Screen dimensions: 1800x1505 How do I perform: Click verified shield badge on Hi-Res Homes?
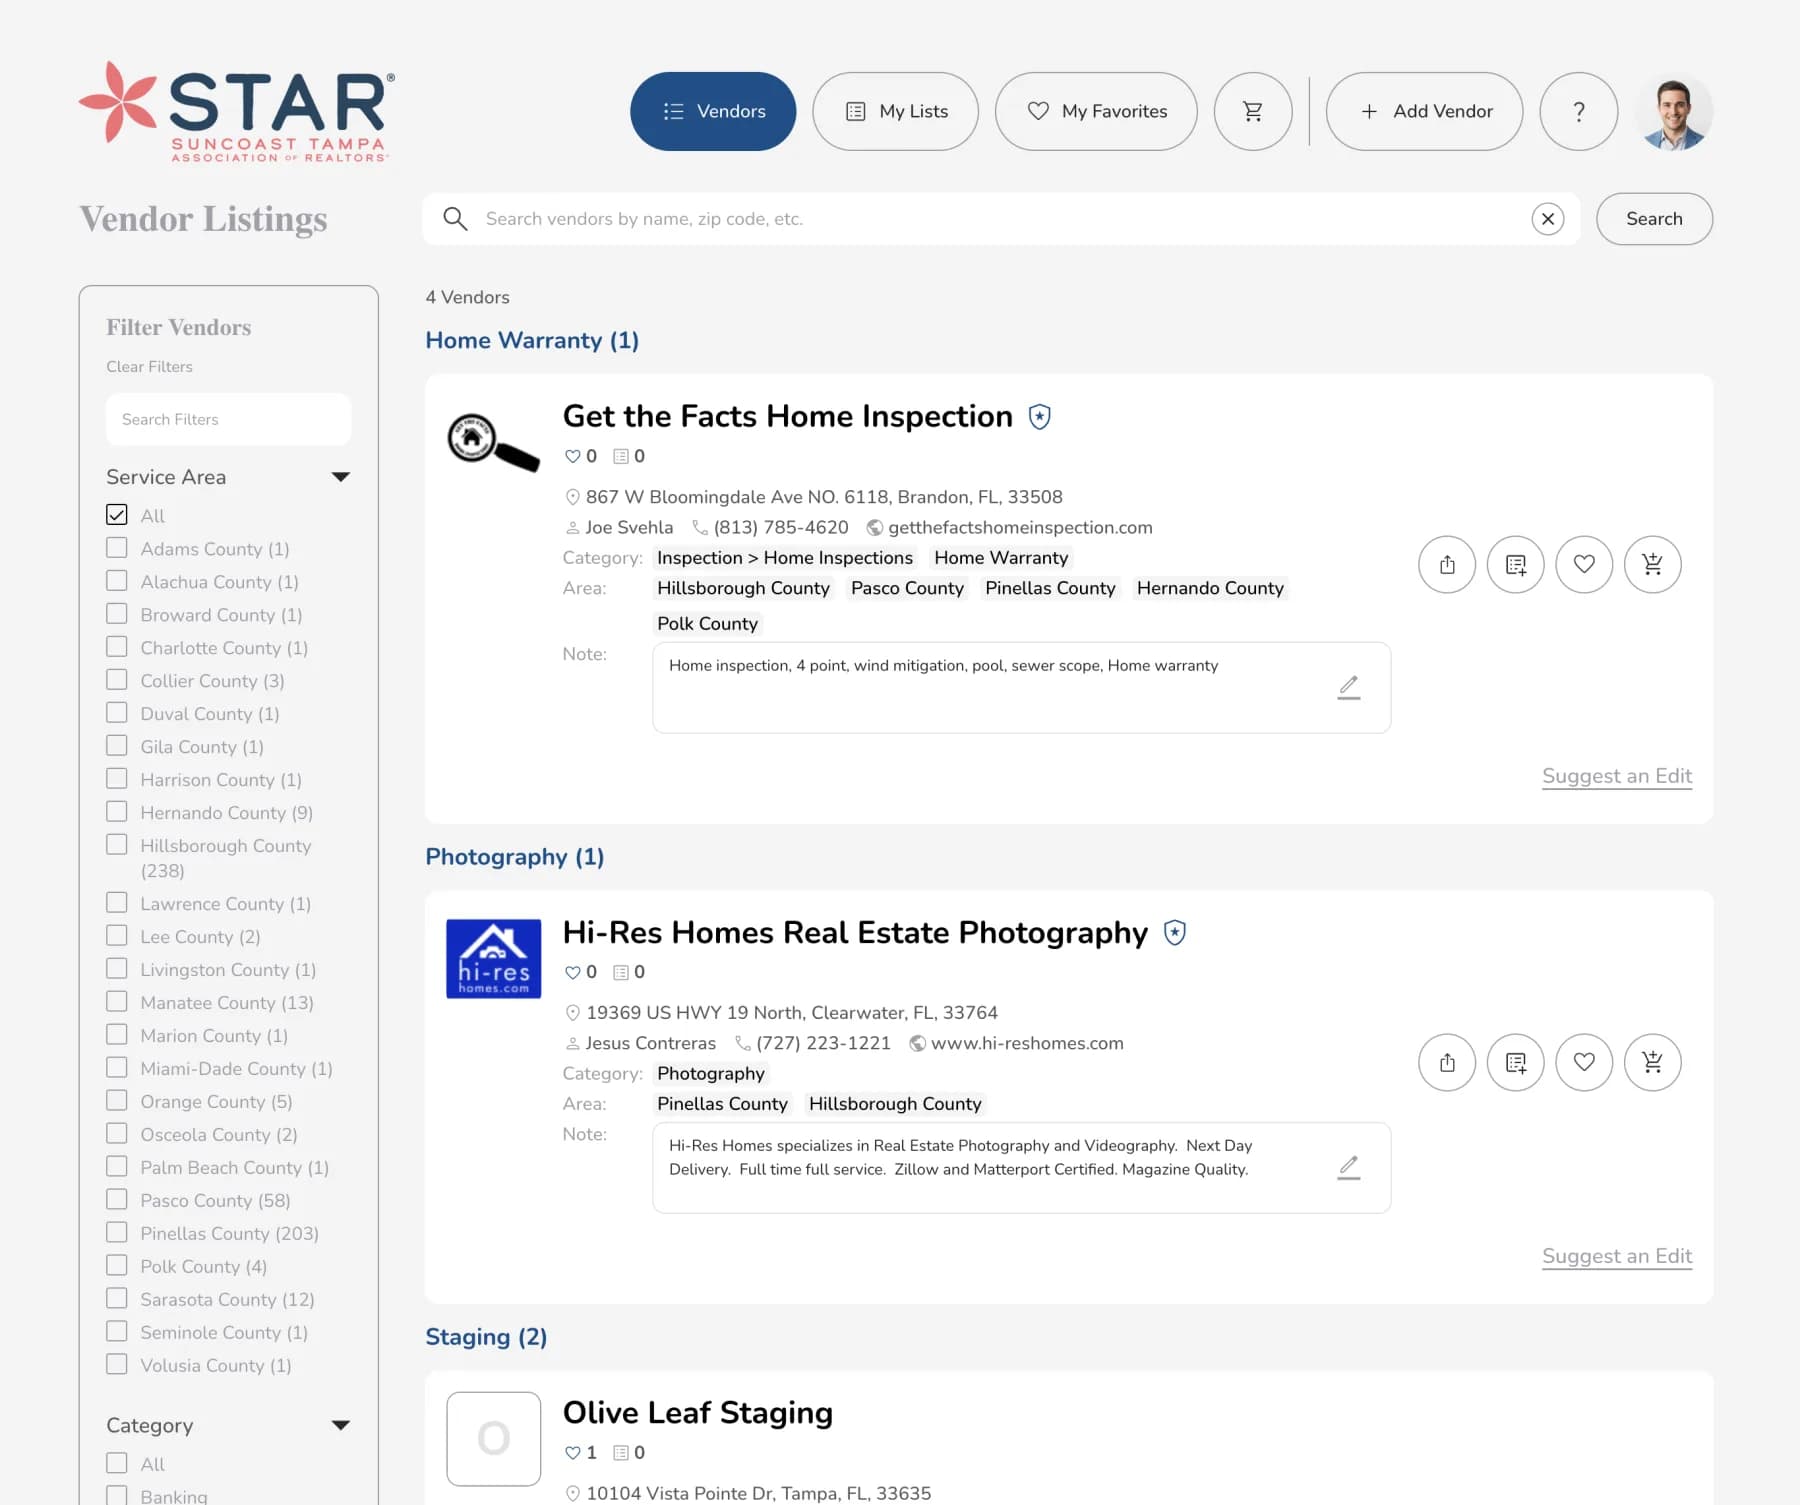(x=1174, y=933)
